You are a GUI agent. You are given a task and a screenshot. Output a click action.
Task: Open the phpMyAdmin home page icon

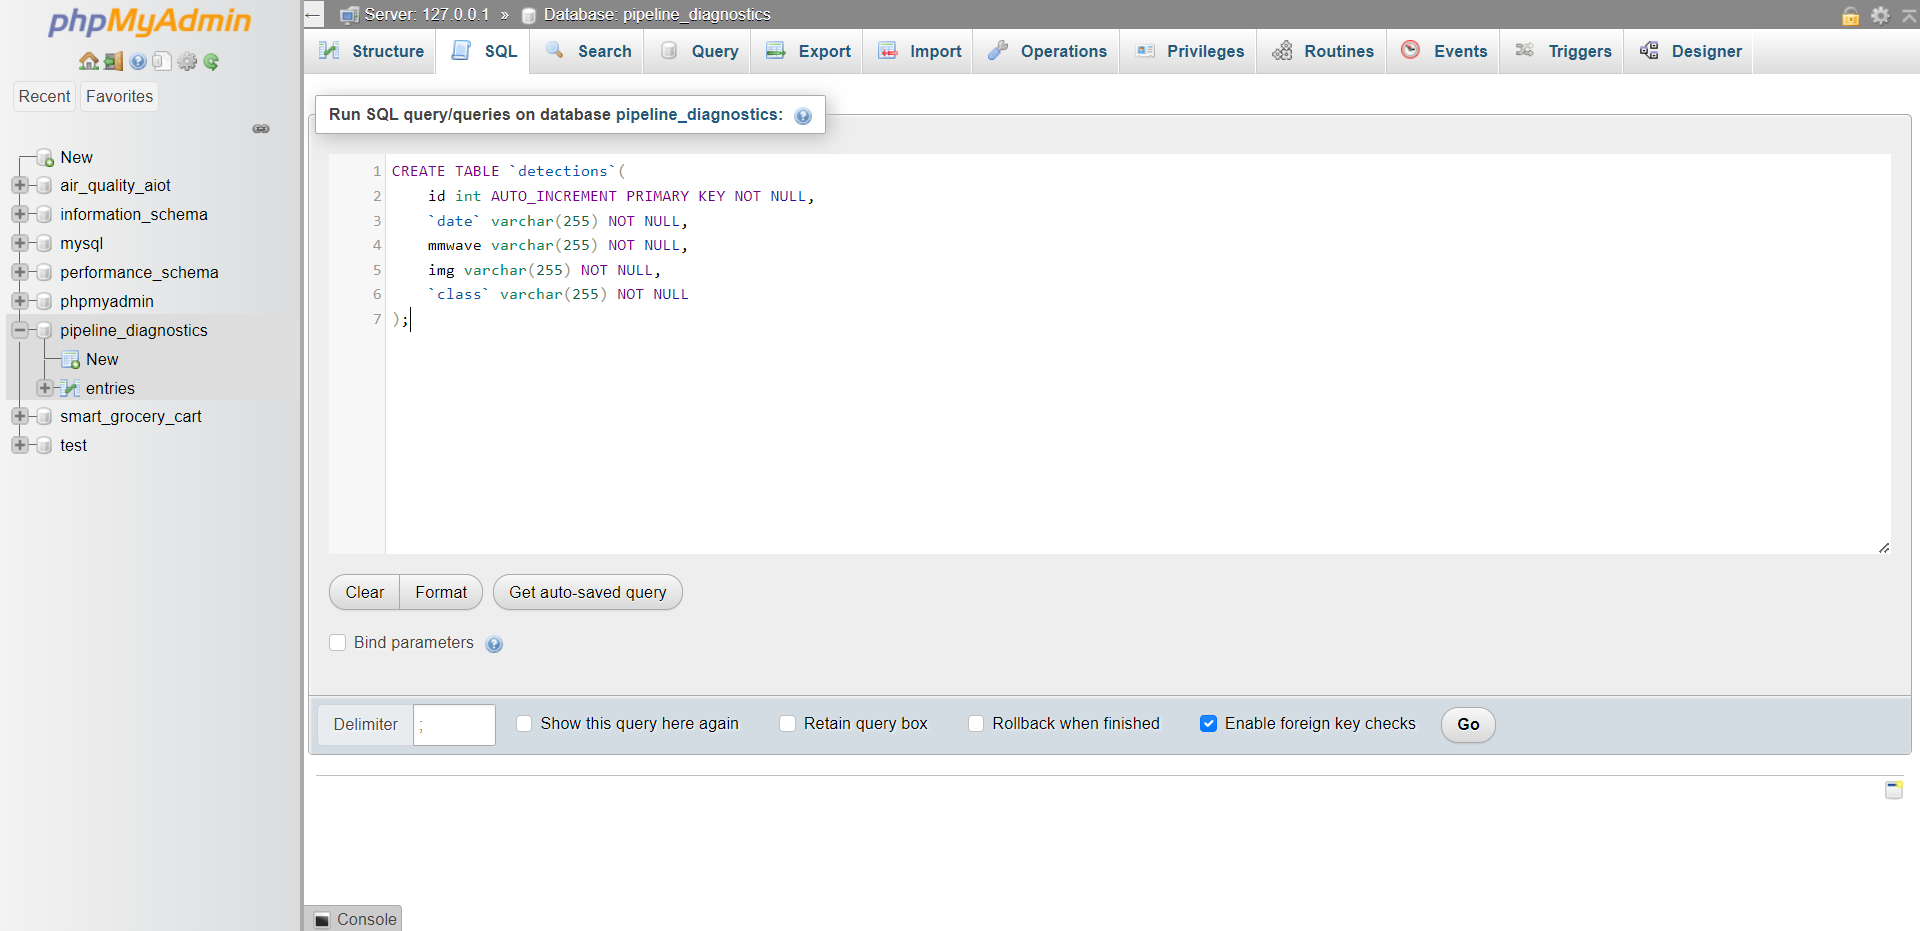point(88,61)
